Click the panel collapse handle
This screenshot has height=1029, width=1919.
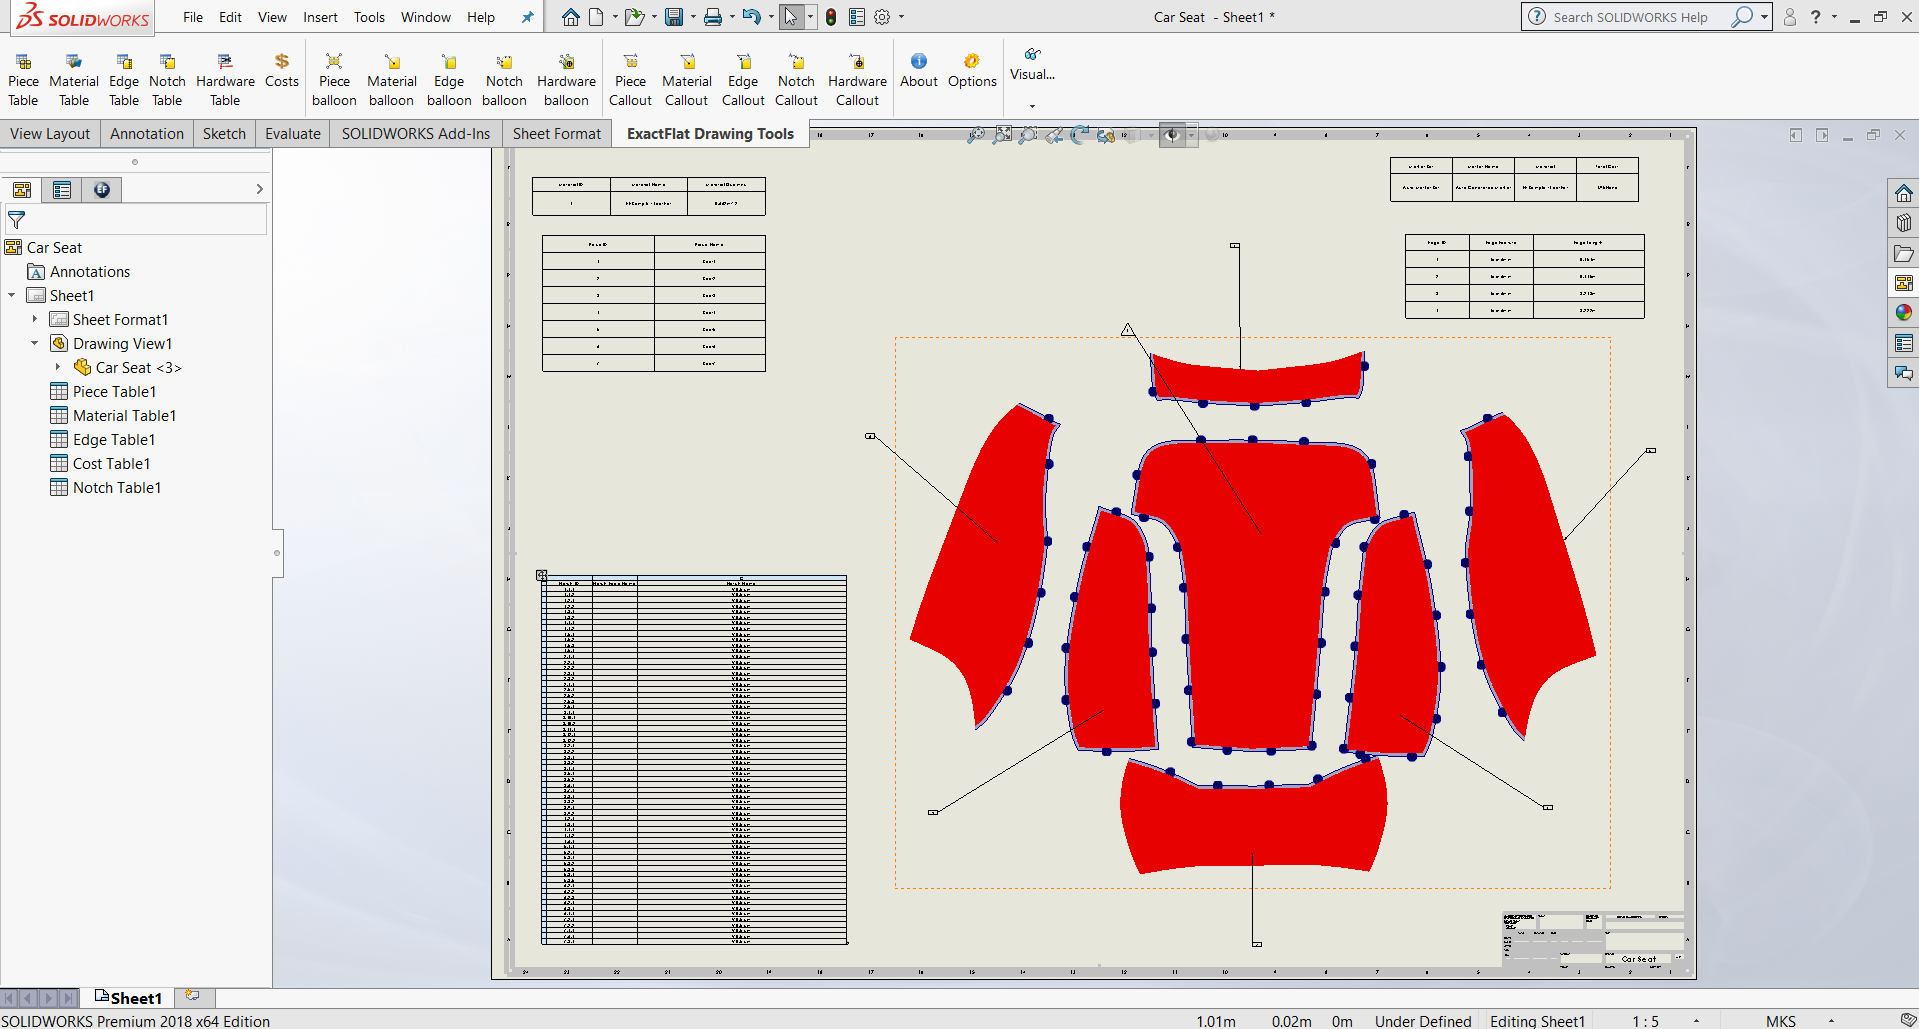pos(277,553)
